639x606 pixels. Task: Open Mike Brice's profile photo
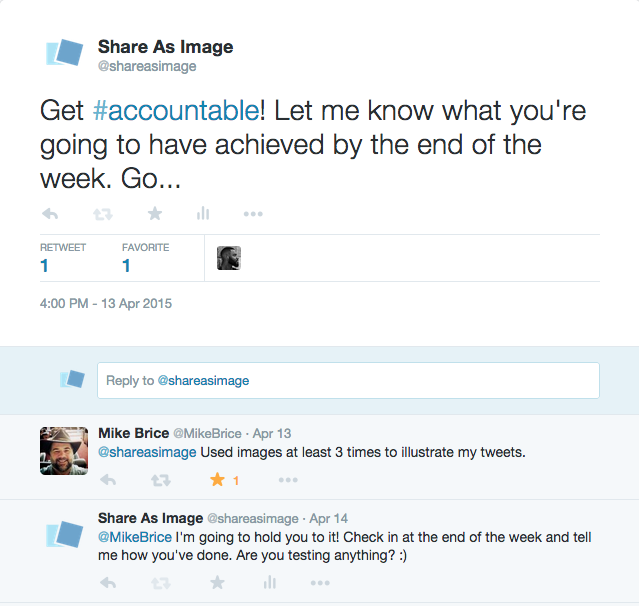[64, 451]
